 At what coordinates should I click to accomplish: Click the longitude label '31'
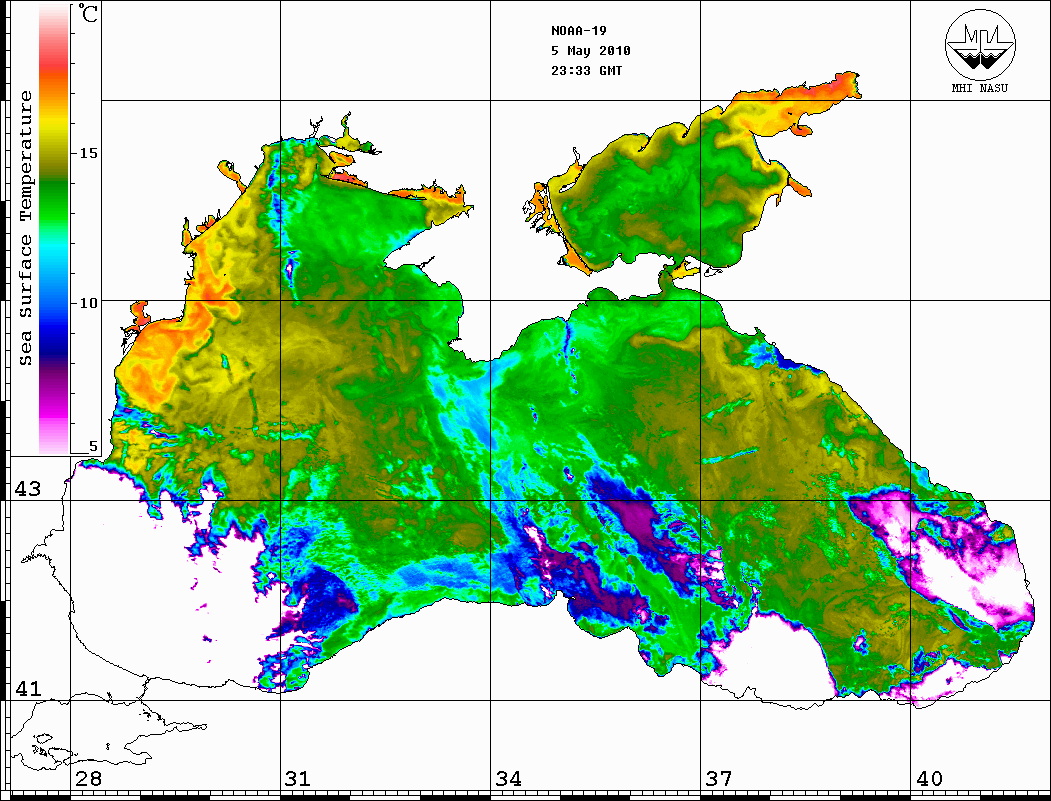(298, 779)
